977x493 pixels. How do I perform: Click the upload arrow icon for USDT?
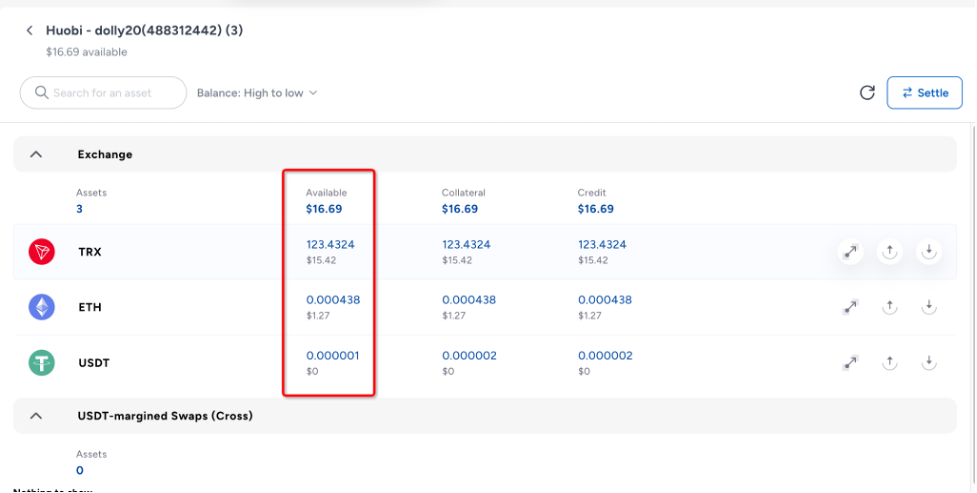click(889, 362)
